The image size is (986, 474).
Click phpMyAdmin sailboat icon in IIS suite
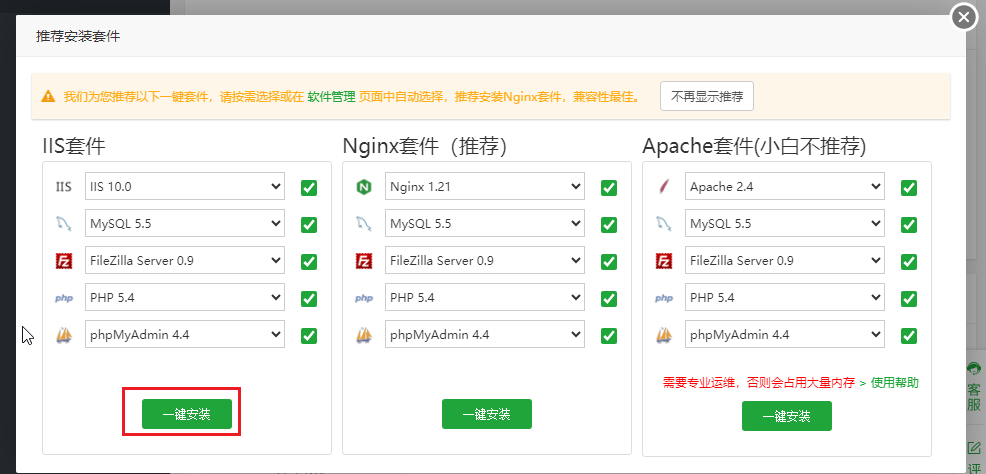[64, 335]
